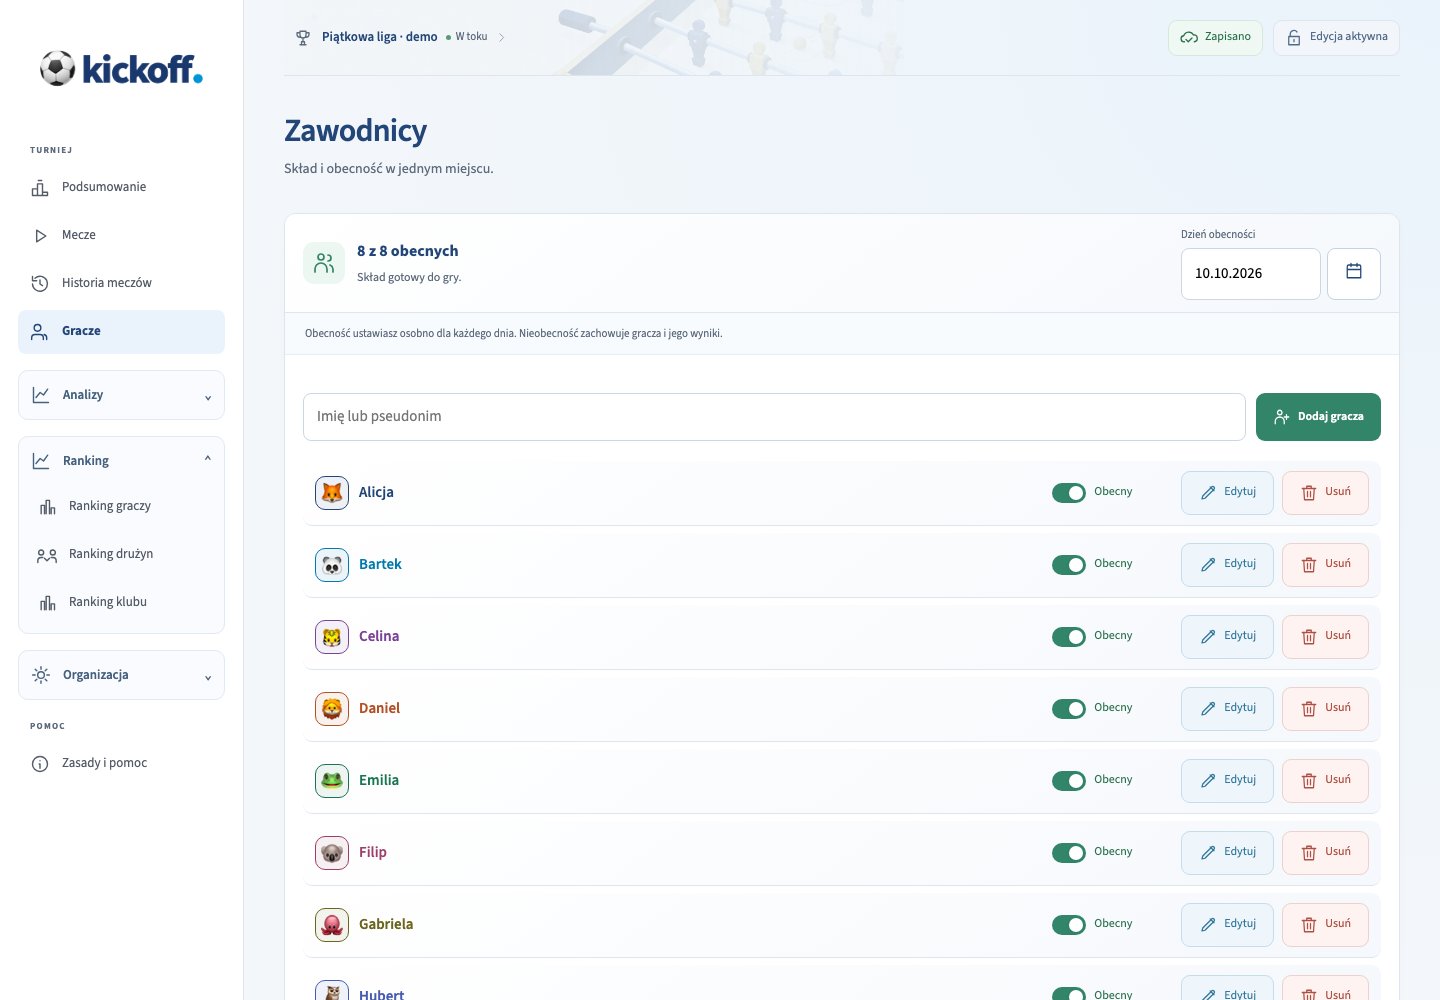Switch off Gabriela's presence
This screenshot has width=1440, height=1000.
(1069, 925)
